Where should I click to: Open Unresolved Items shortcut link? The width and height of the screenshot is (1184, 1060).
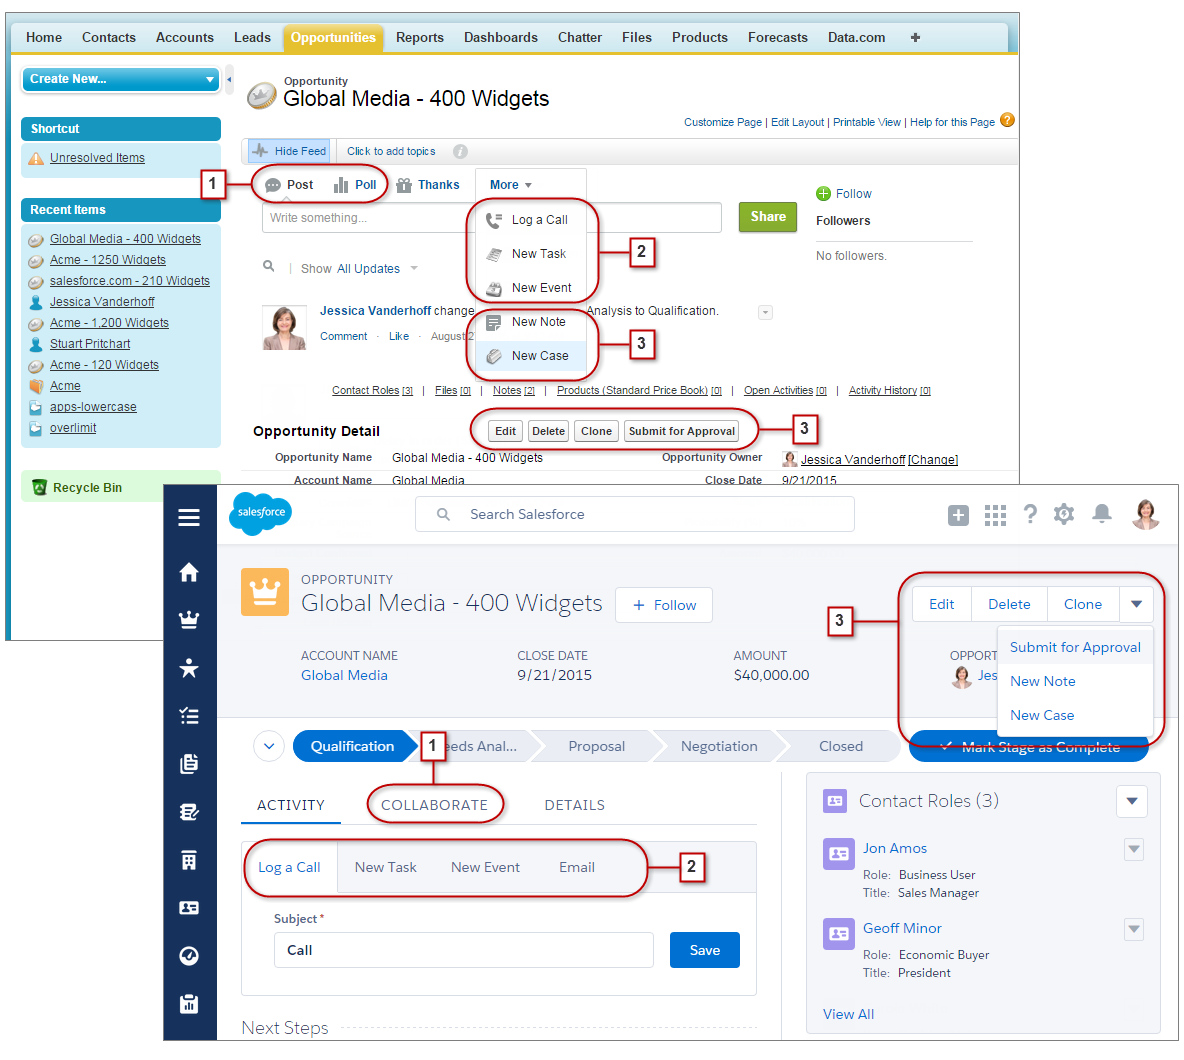[97, 158]
